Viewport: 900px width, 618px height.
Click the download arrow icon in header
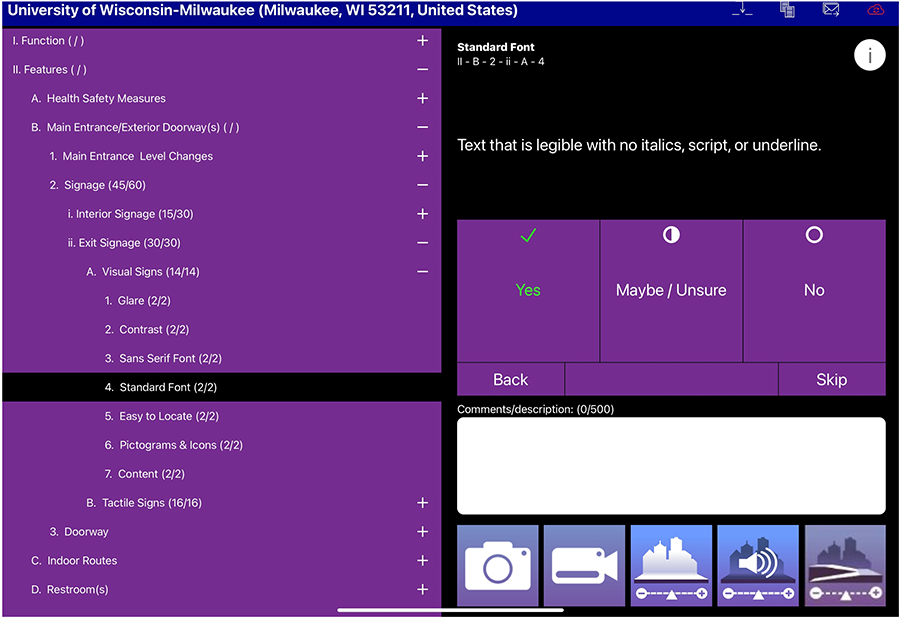click(742, 11)
